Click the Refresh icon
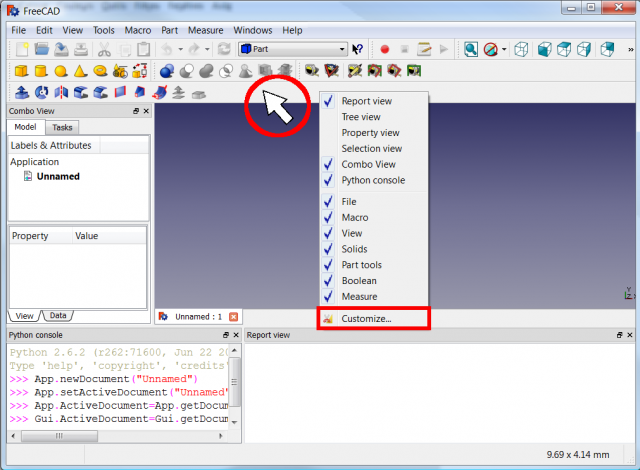The image size is (640, 470). point(224,49)
